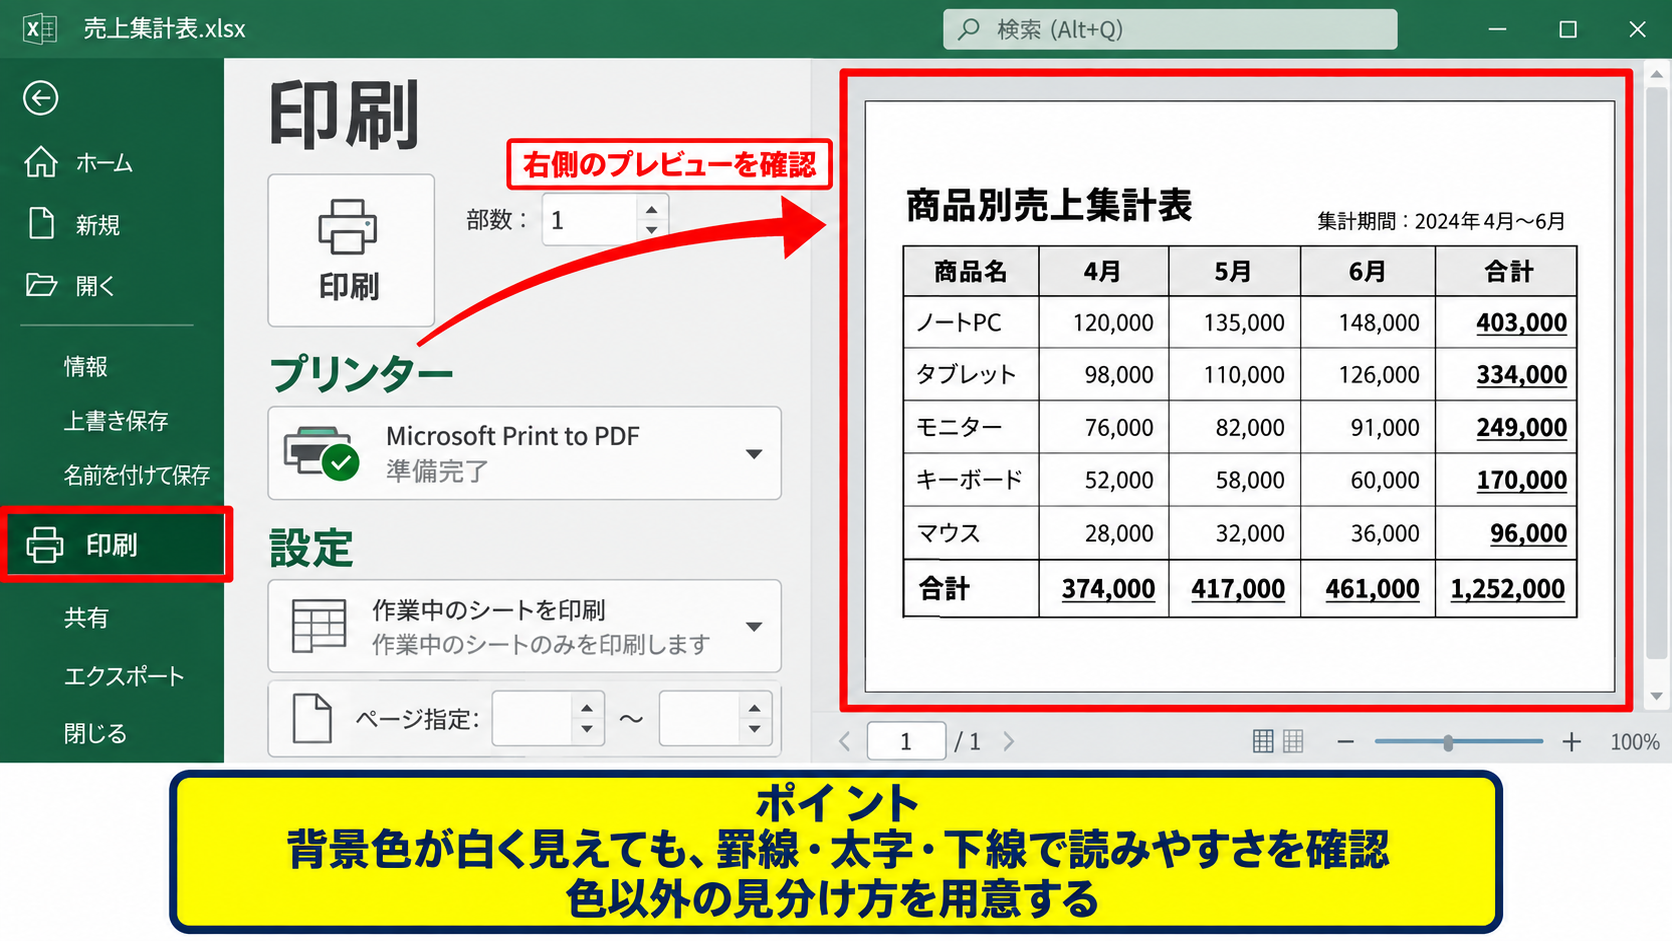The image size is (1672, 941).
Task: Click the current page number box
Action: [906, 741]
